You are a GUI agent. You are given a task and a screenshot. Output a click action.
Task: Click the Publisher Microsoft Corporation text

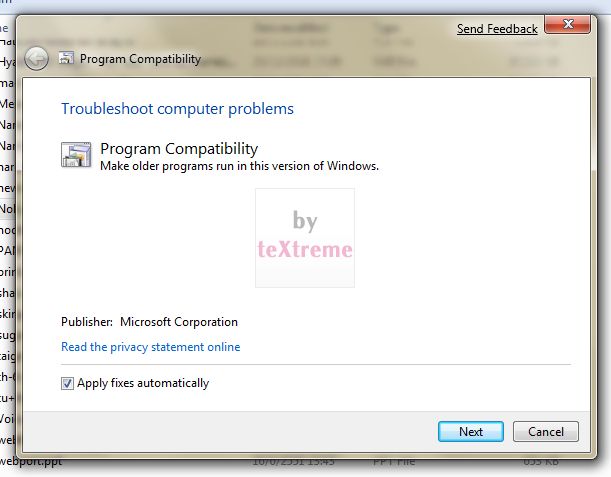click(149, 322)
